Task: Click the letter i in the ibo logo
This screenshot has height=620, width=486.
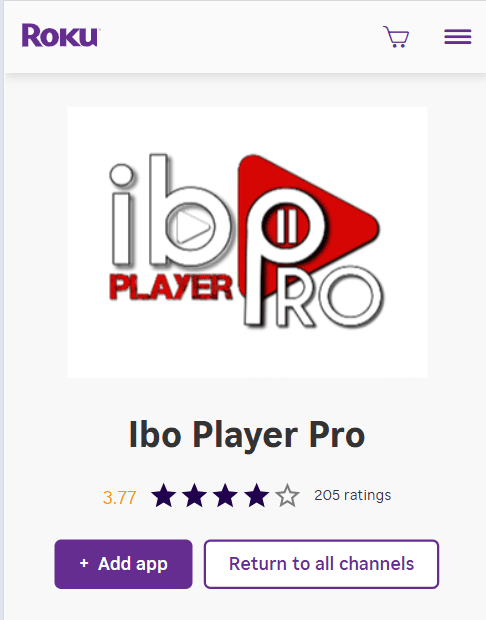Action: pyautogui.click(x=121, y=215)
